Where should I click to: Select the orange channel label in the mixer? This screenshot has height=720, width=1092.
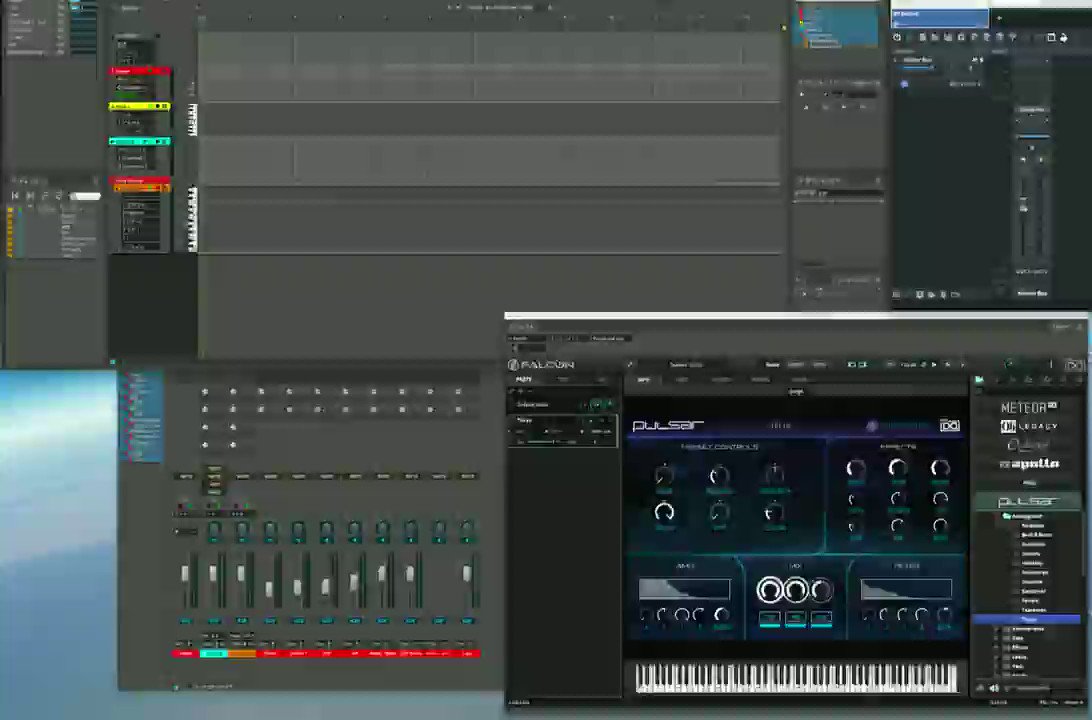[242, 653]
